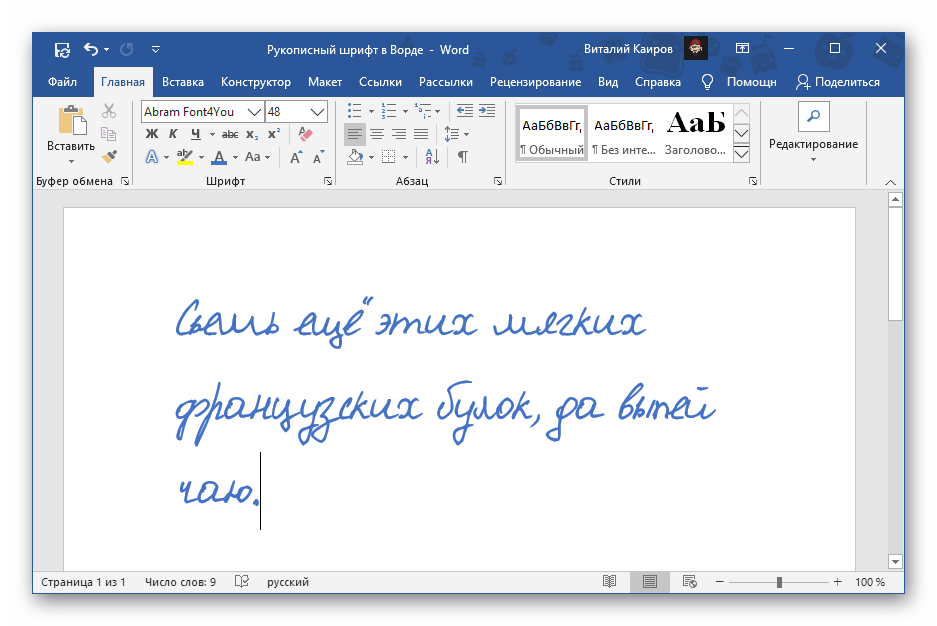The height and width of the screenshot is (626, 937).
Task: Open Customize Quick Access Toolbar arrow
Action: [155, 50]
